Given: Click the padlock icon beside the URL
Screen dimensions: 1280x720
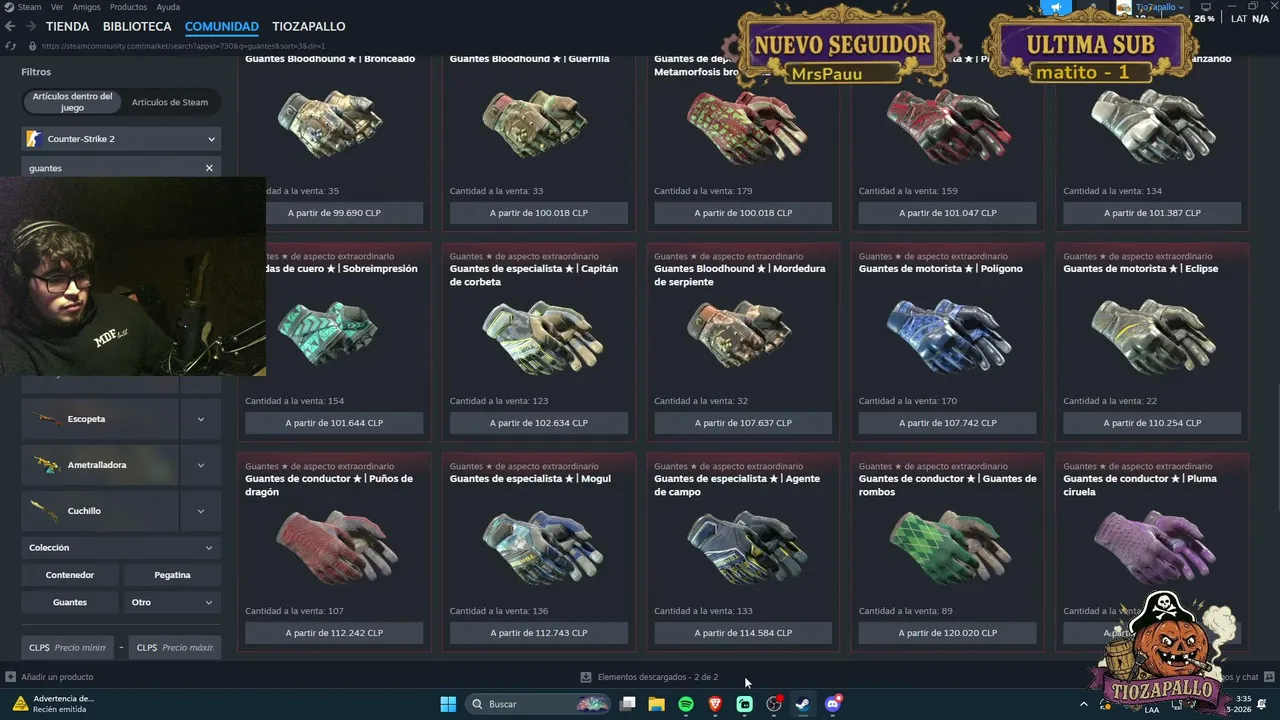Looking at the screenshot, I should (33, 46).
